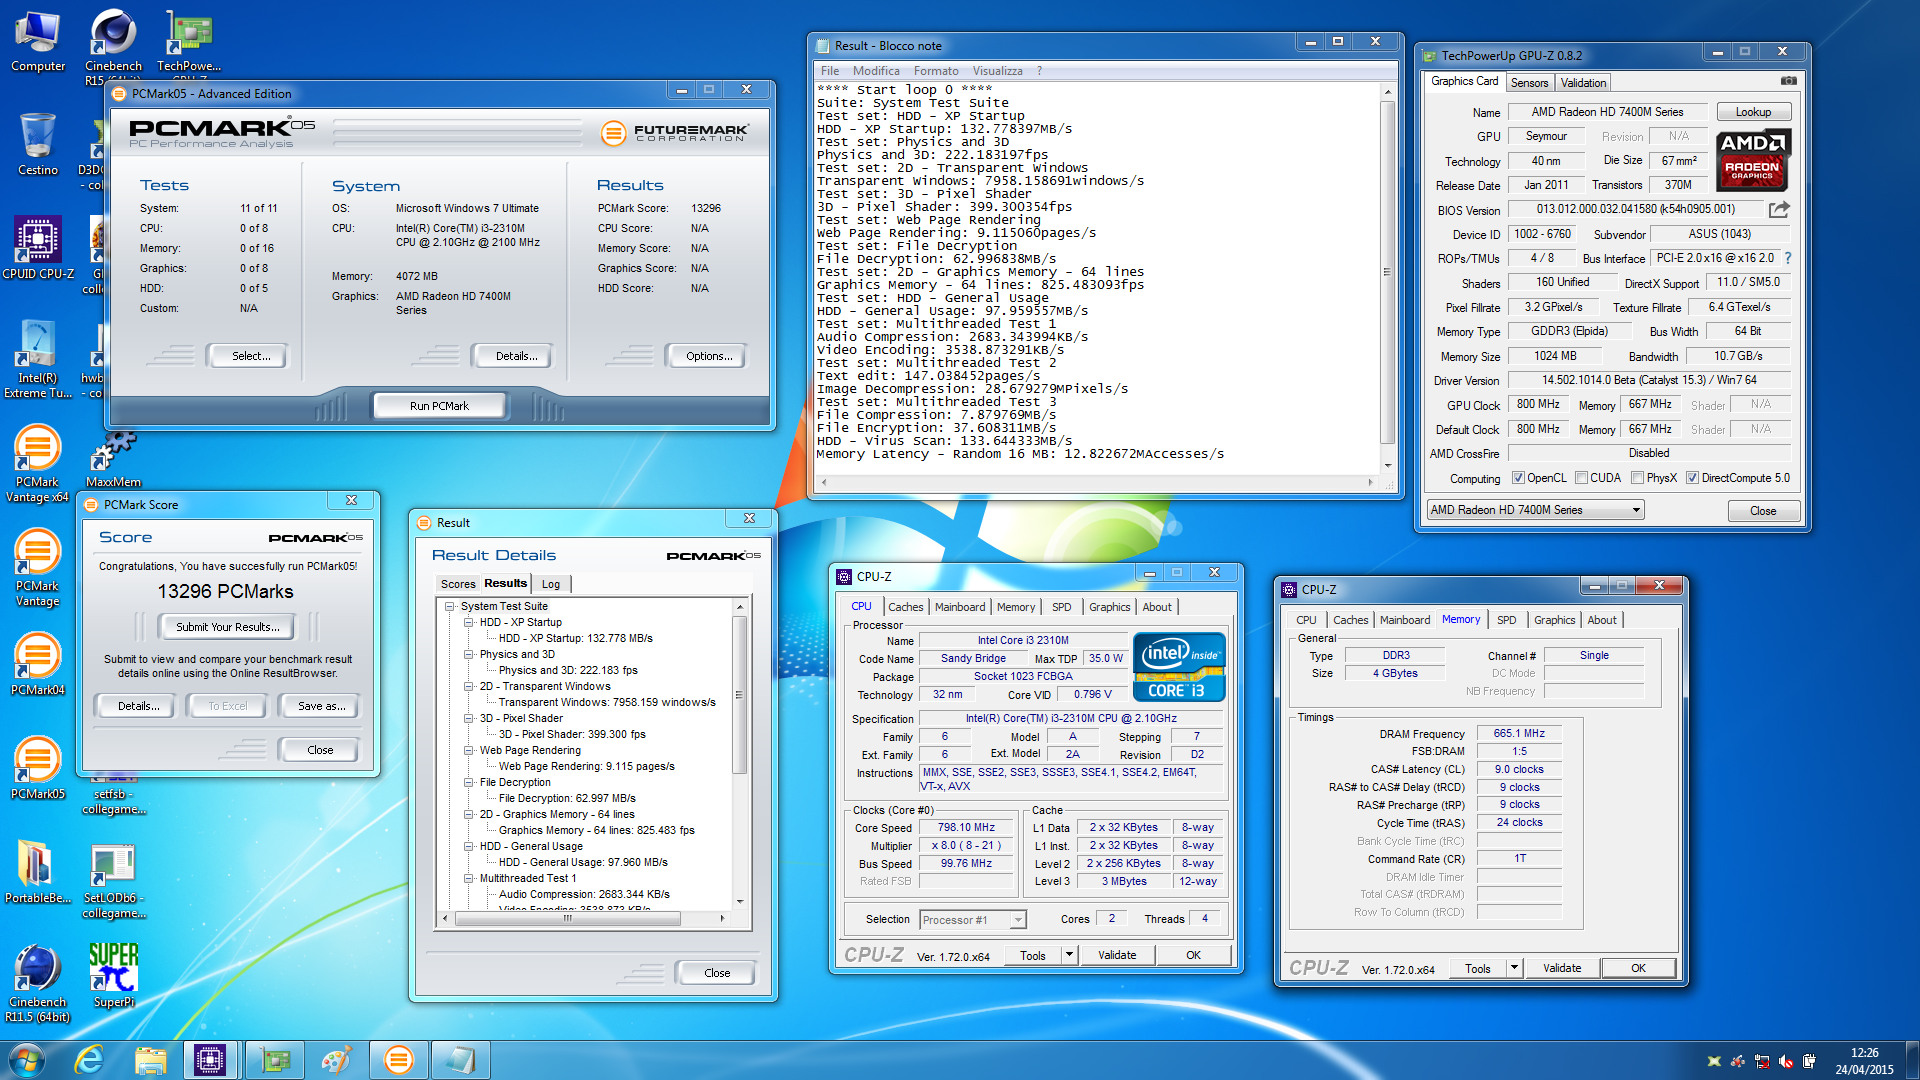Viewport: 1920px width, 1080px height.
Task: Open Tools dropdown arrow in CPU-Z Memory window
Action: pos(1514,968)
